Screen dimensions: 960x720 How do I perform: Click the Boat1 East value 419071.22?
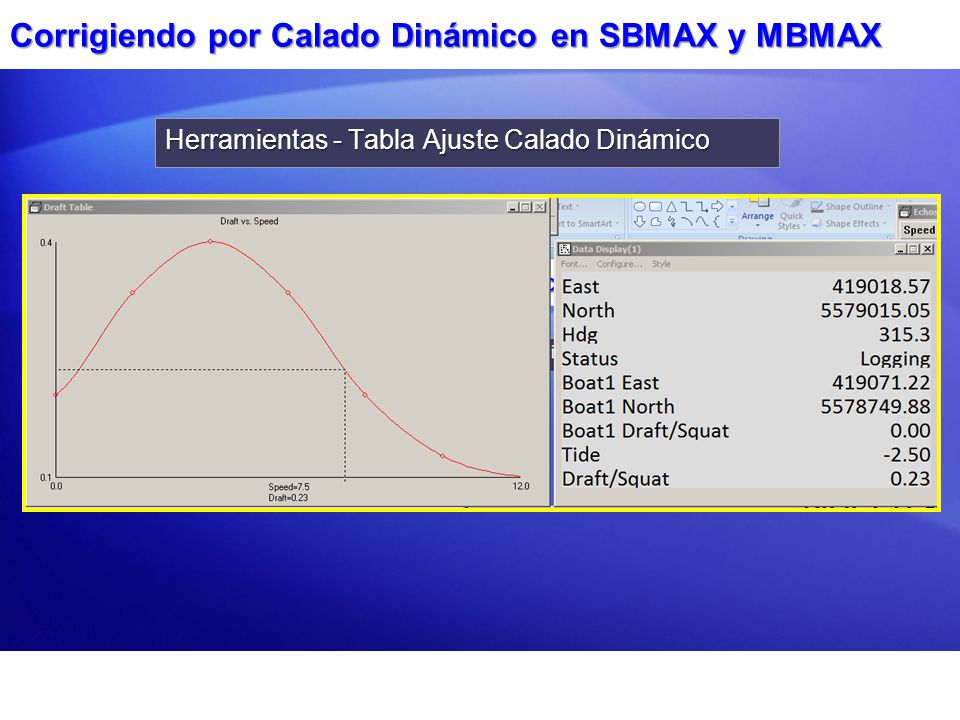[x=880, y=383]
